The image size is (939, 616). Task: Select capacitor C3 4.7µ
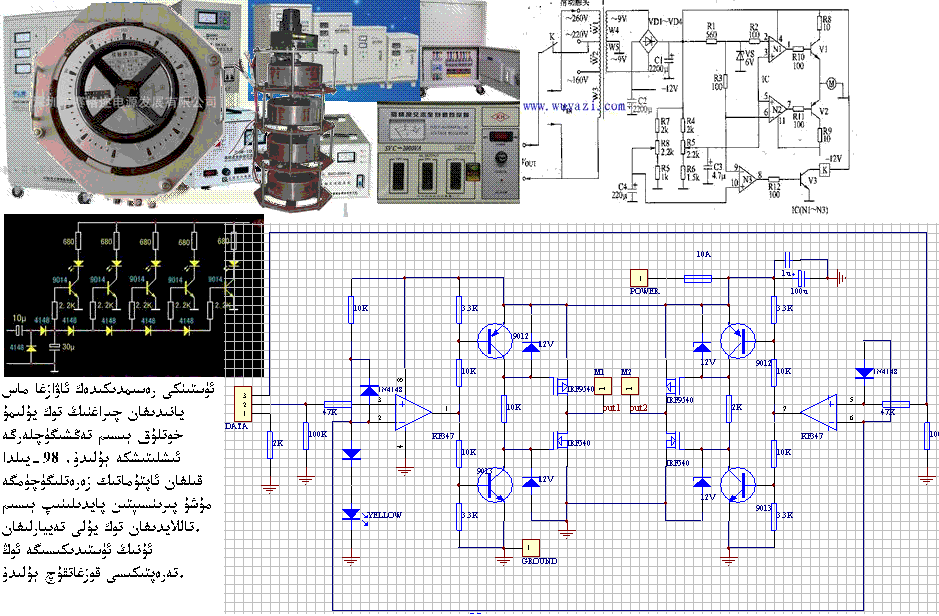tap(709, 167)
